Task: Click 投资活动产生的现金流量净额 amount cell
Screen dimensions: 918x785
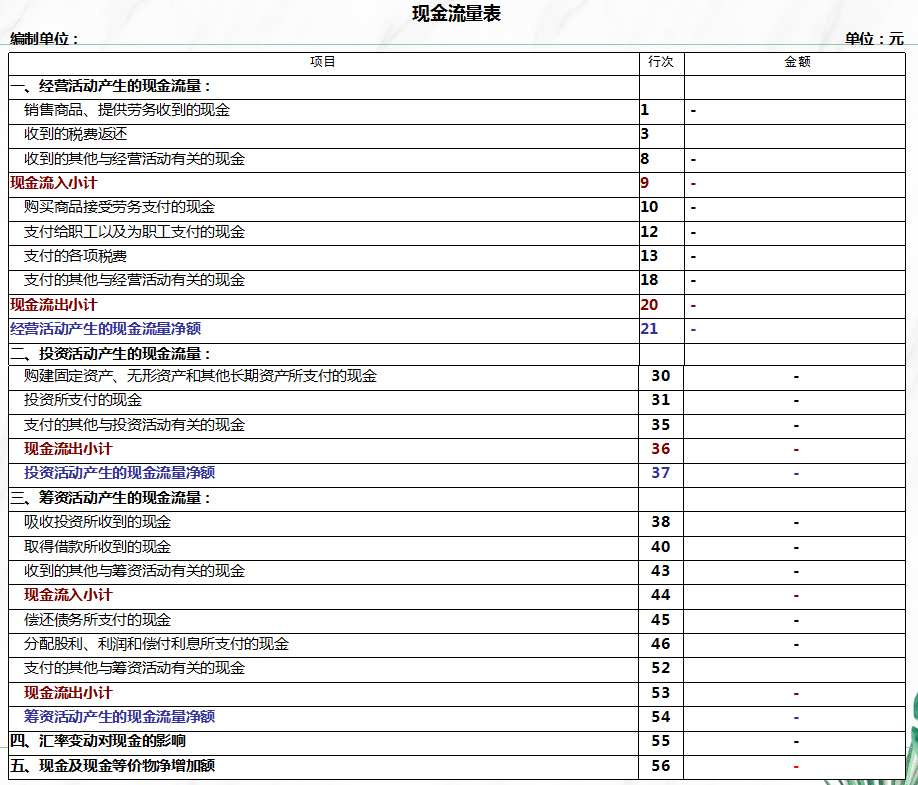Action: point(795,475)
